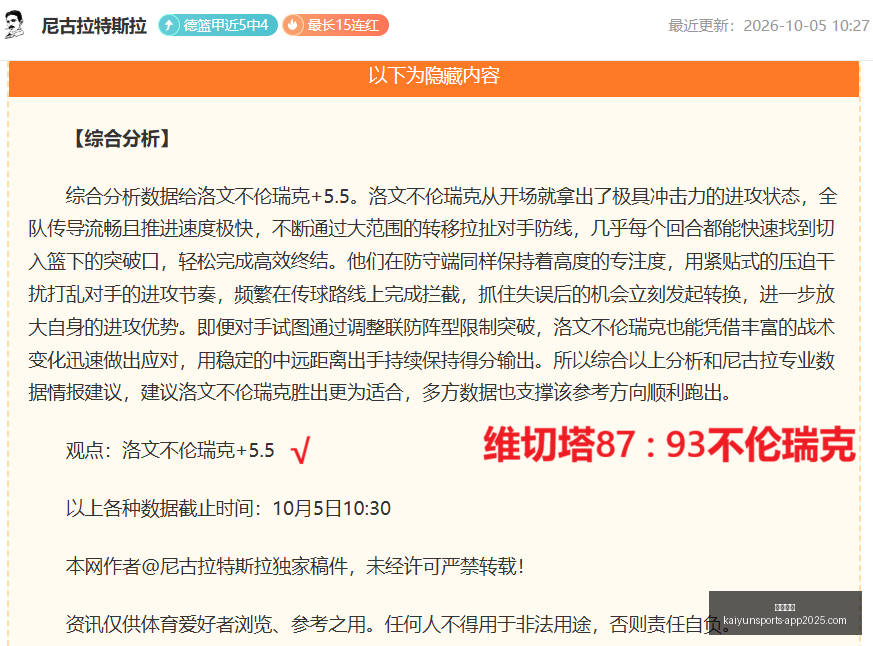Open the 尼古拉特斯拉 author name link
This screenshot has width=873, height=646.
click(x=94, y=26)
